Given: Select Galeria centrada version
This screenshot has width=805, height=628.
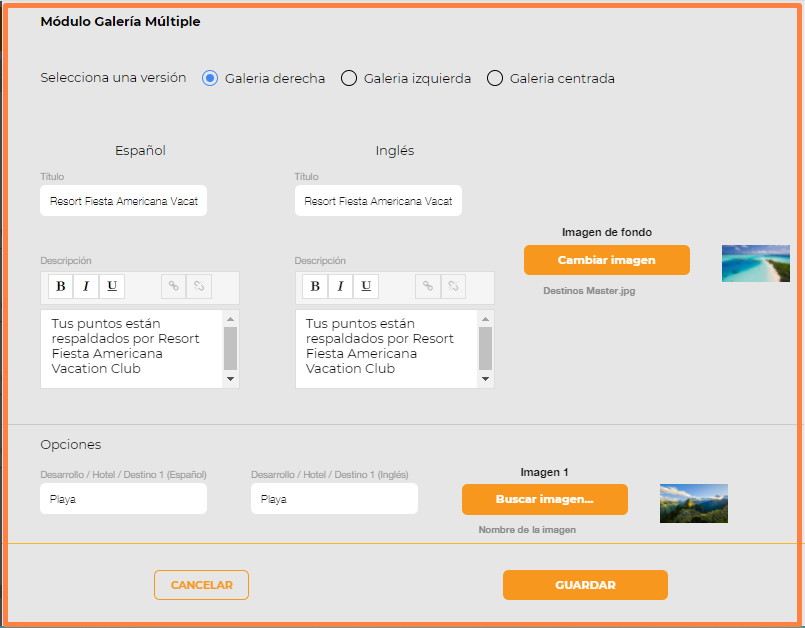Looking at the screenshot, I should click(x=495, y=78).
